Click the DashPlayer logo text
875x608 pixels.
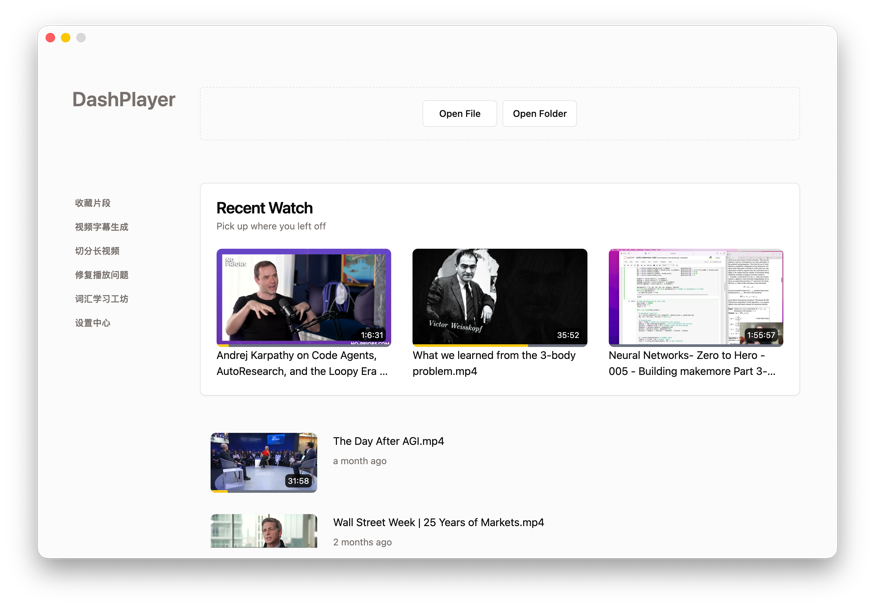tap(122, 100)
